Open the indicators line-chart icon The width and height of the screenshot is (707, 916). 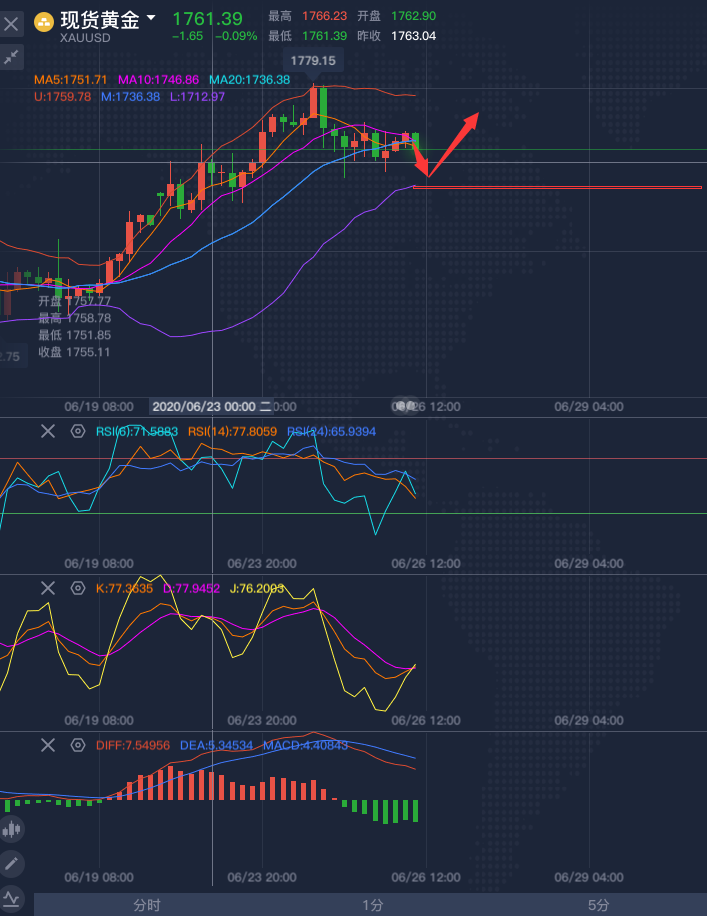[x=13, y=897]
